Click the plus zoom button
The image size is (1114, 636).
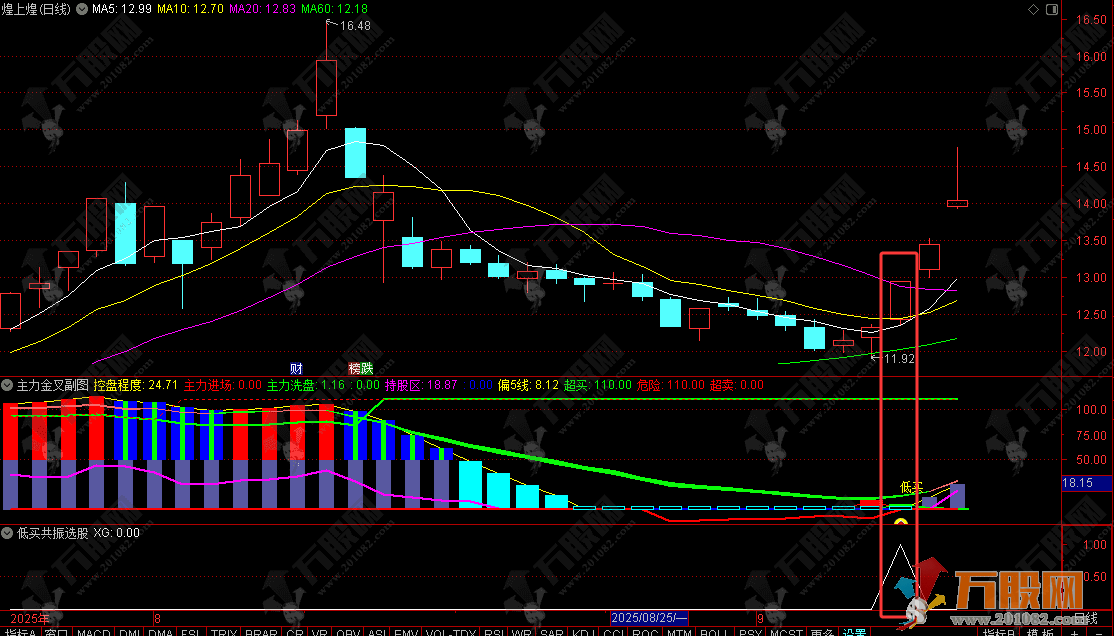(x=1075, y=632)
